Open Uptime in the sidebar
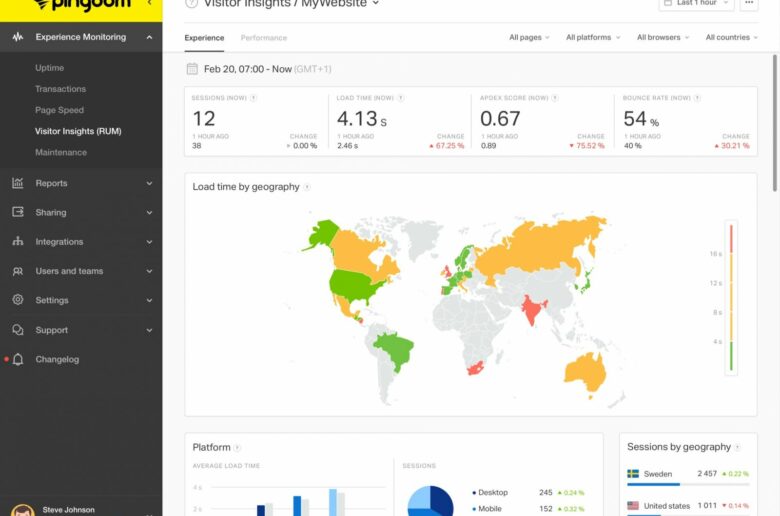780x516 pixels. [x=49, y=68]
